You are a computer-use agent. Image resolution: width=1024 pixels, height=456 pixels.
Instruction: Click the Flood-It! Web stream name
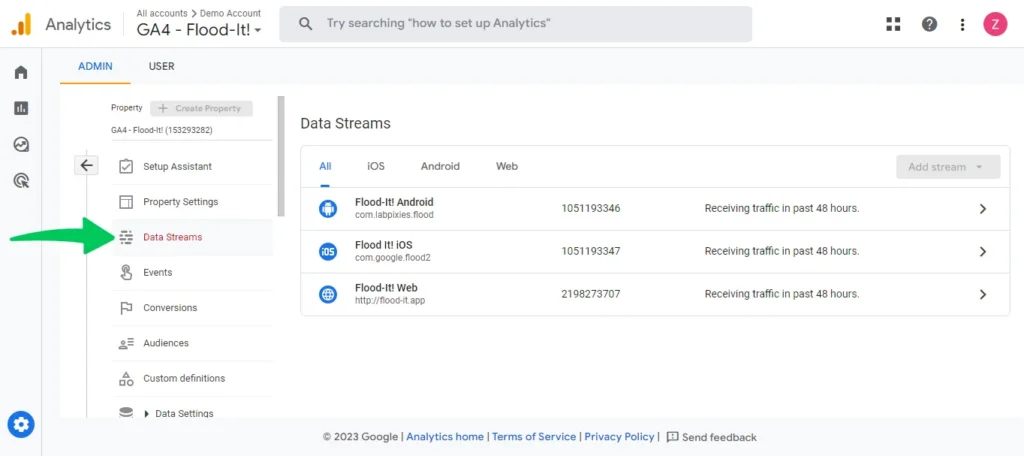pyautogui.click(x=386, y=288)
